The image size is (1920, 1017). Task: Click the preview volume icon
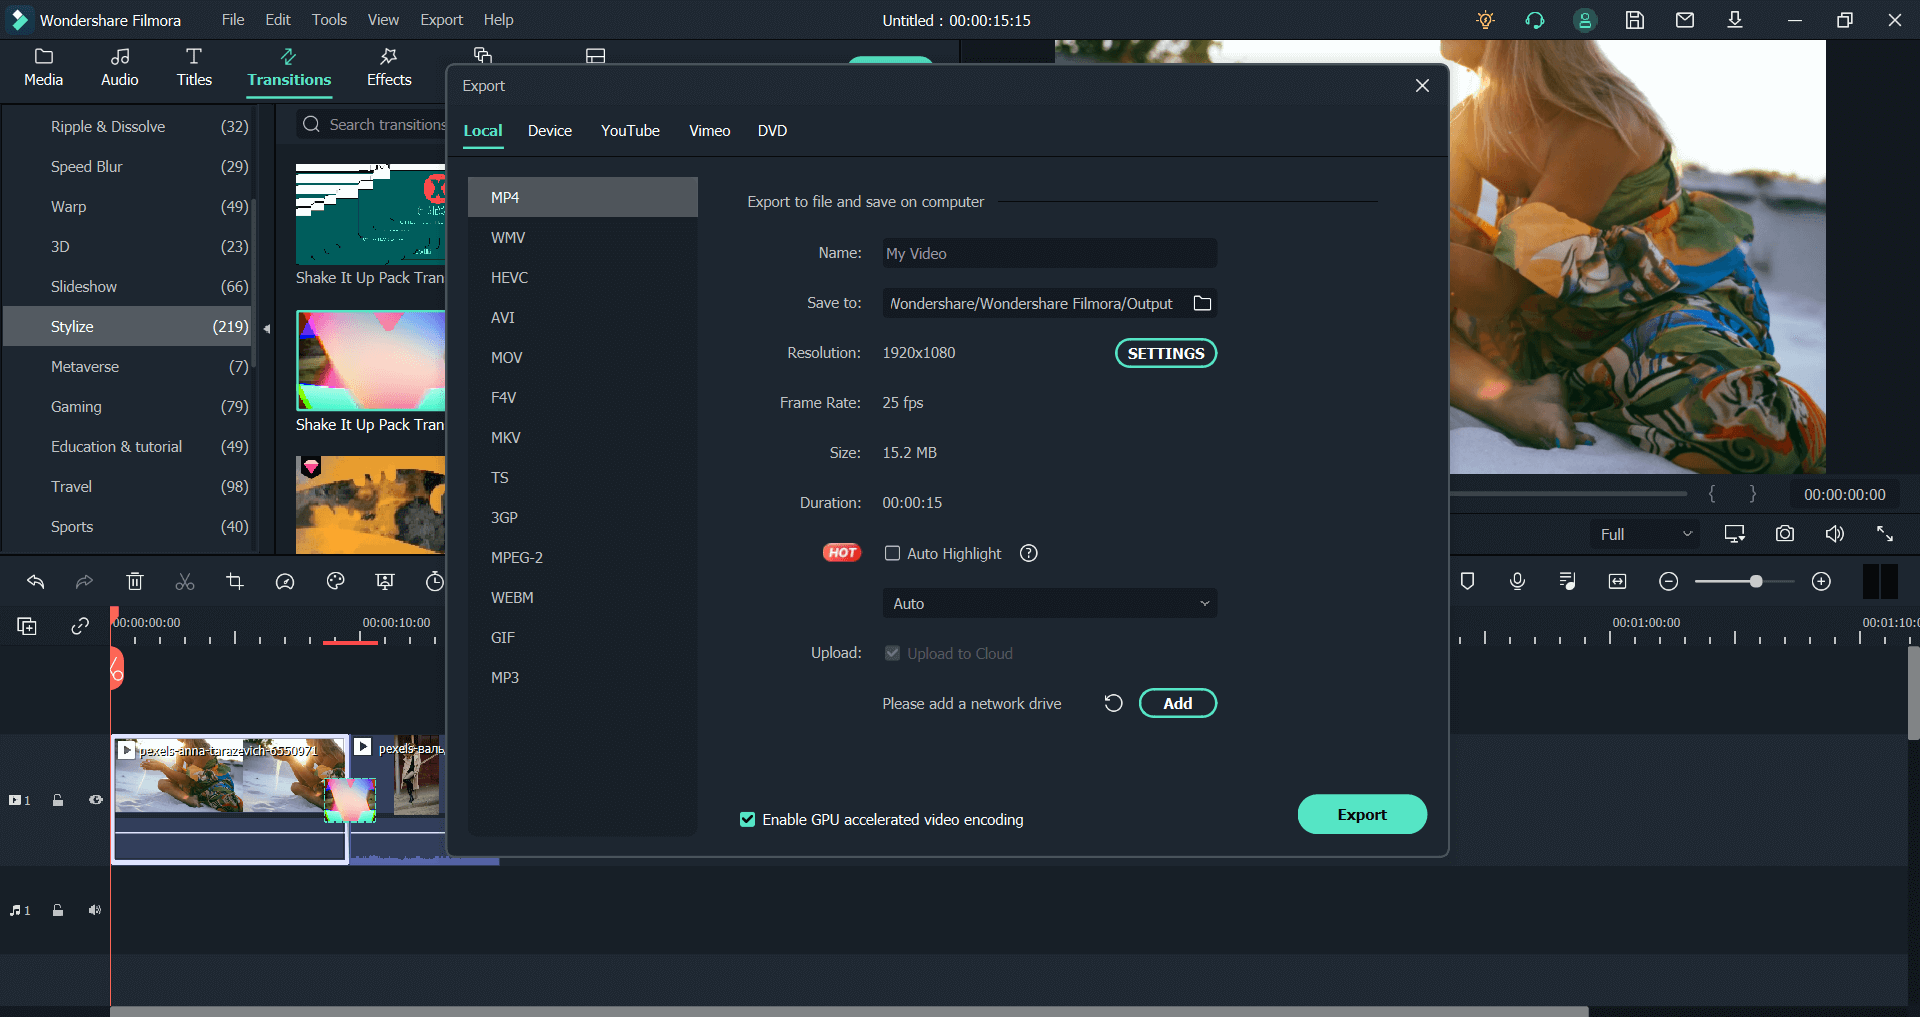[x=1835, y=534]
